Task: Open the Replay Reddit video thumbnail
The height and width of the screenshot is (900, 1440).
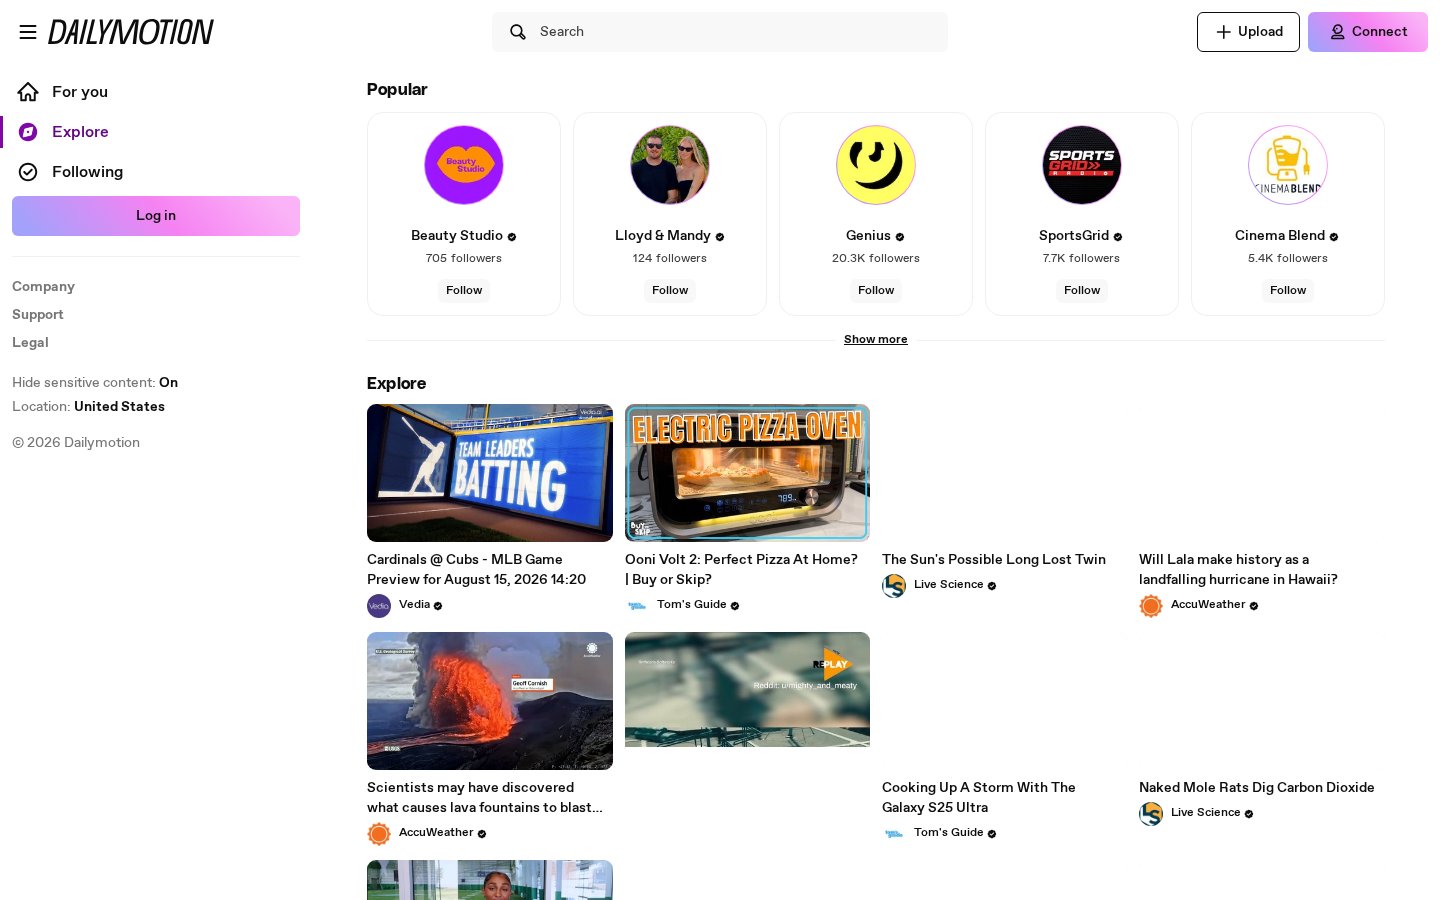Action: [x=747, y=690]
